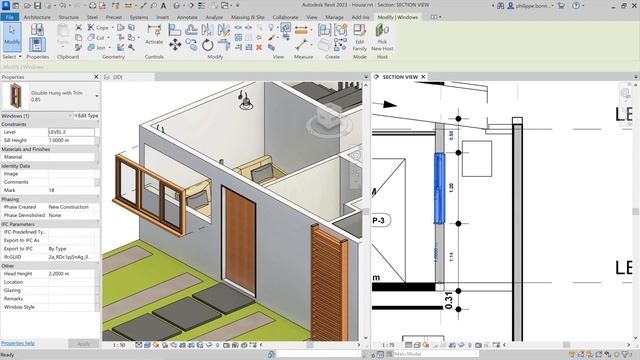This screenshot has height=360, width=640.
Task: Select the Modify tool in the ribbon
Action: 12,37
